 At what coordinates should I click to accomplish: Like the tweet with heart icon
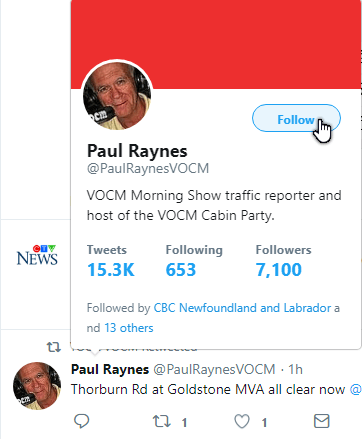pyautogui.click(x=242, y=422)
